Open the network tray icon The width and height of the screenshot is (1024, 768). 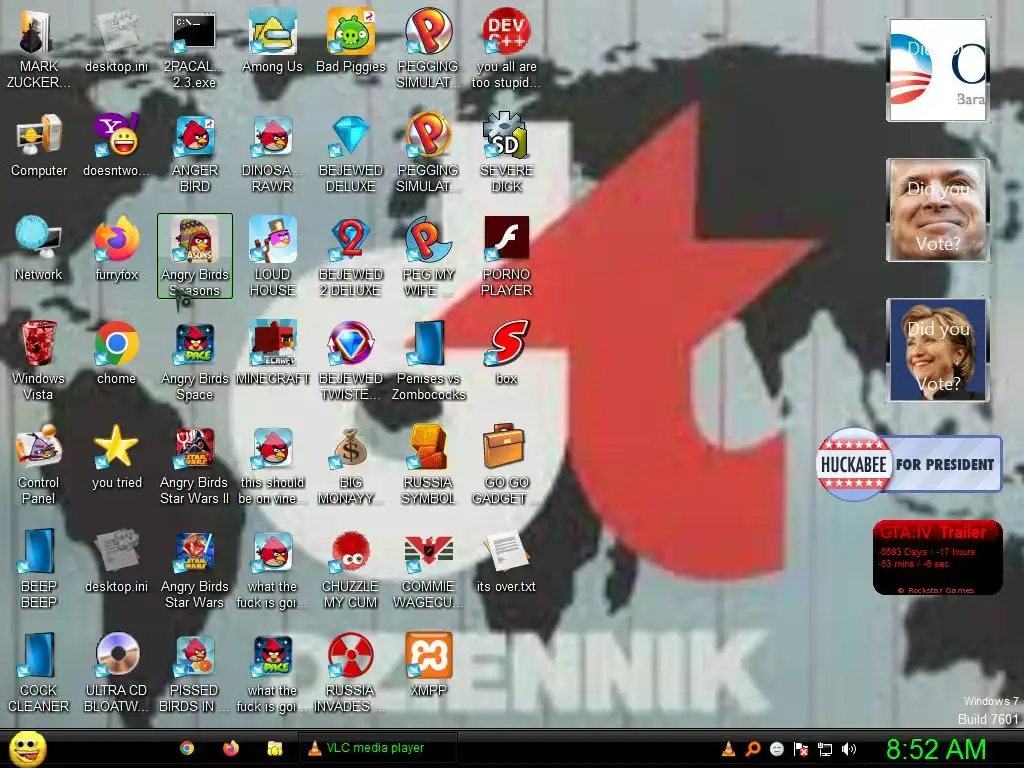pos(825,749)
